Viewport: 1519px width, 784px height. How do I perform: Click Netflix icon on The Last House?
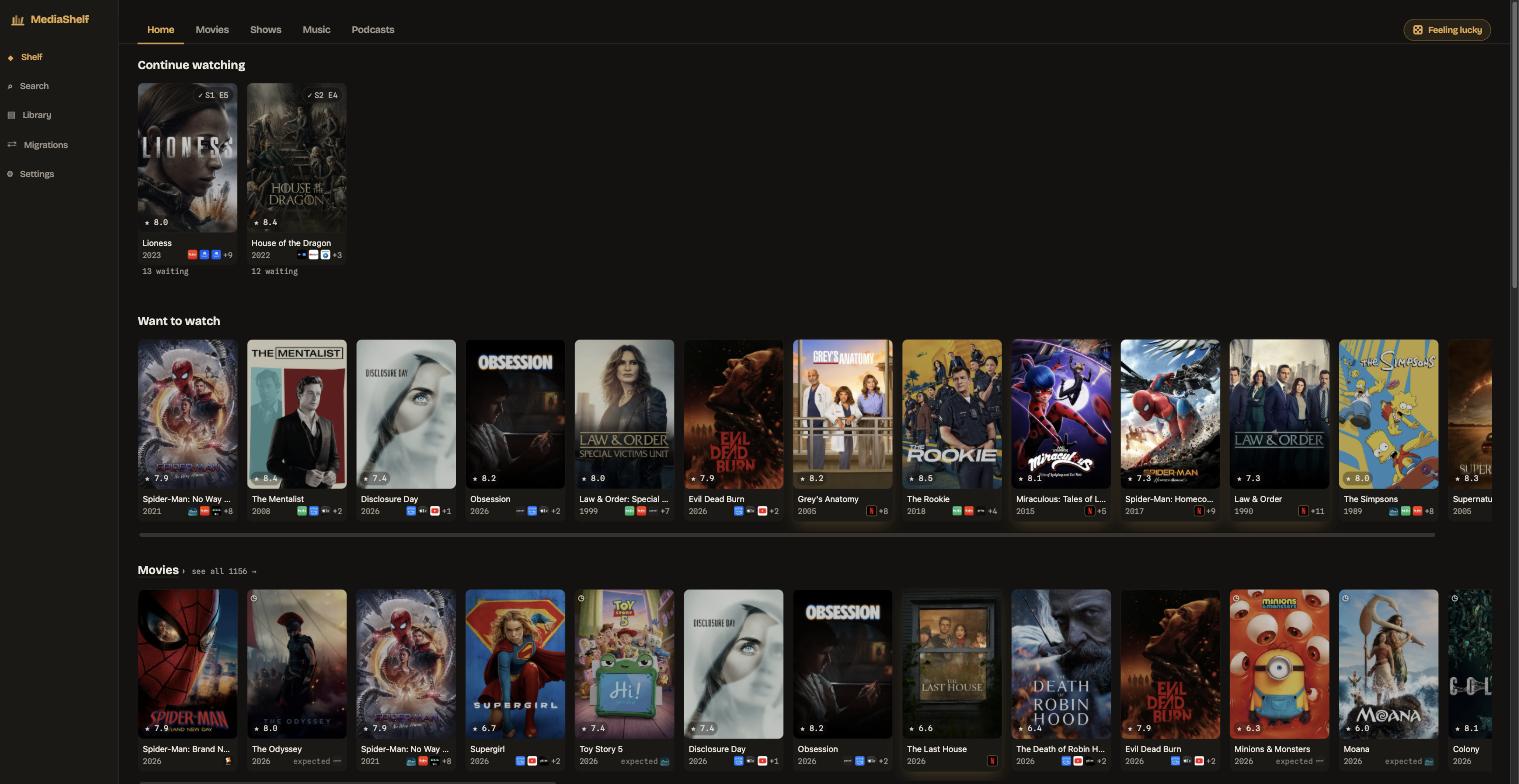992,761
